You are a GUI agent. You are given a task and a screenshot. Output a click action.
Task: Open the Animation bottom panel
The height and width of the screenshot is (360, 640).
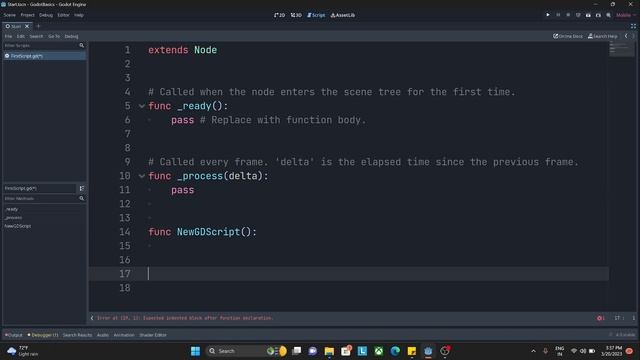pyautogui.click(x=124, y=335)
